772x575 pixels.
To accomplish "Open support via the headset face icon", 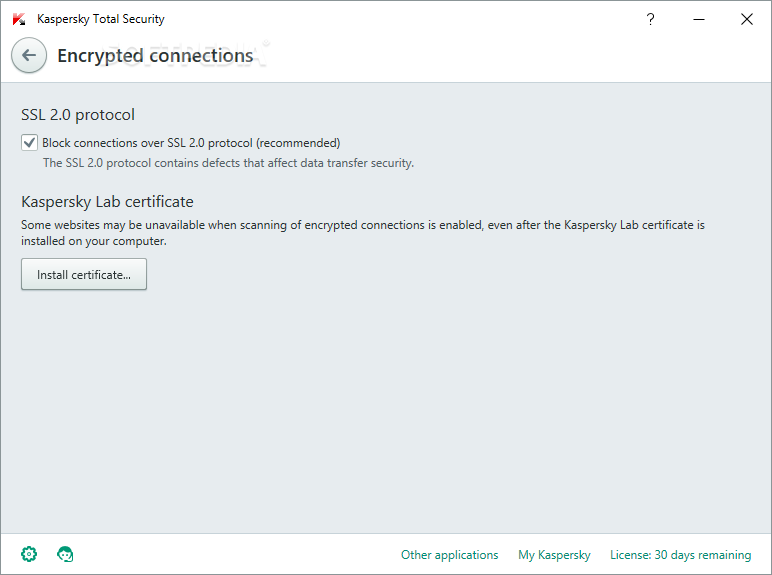I will [x=65, y=554].
